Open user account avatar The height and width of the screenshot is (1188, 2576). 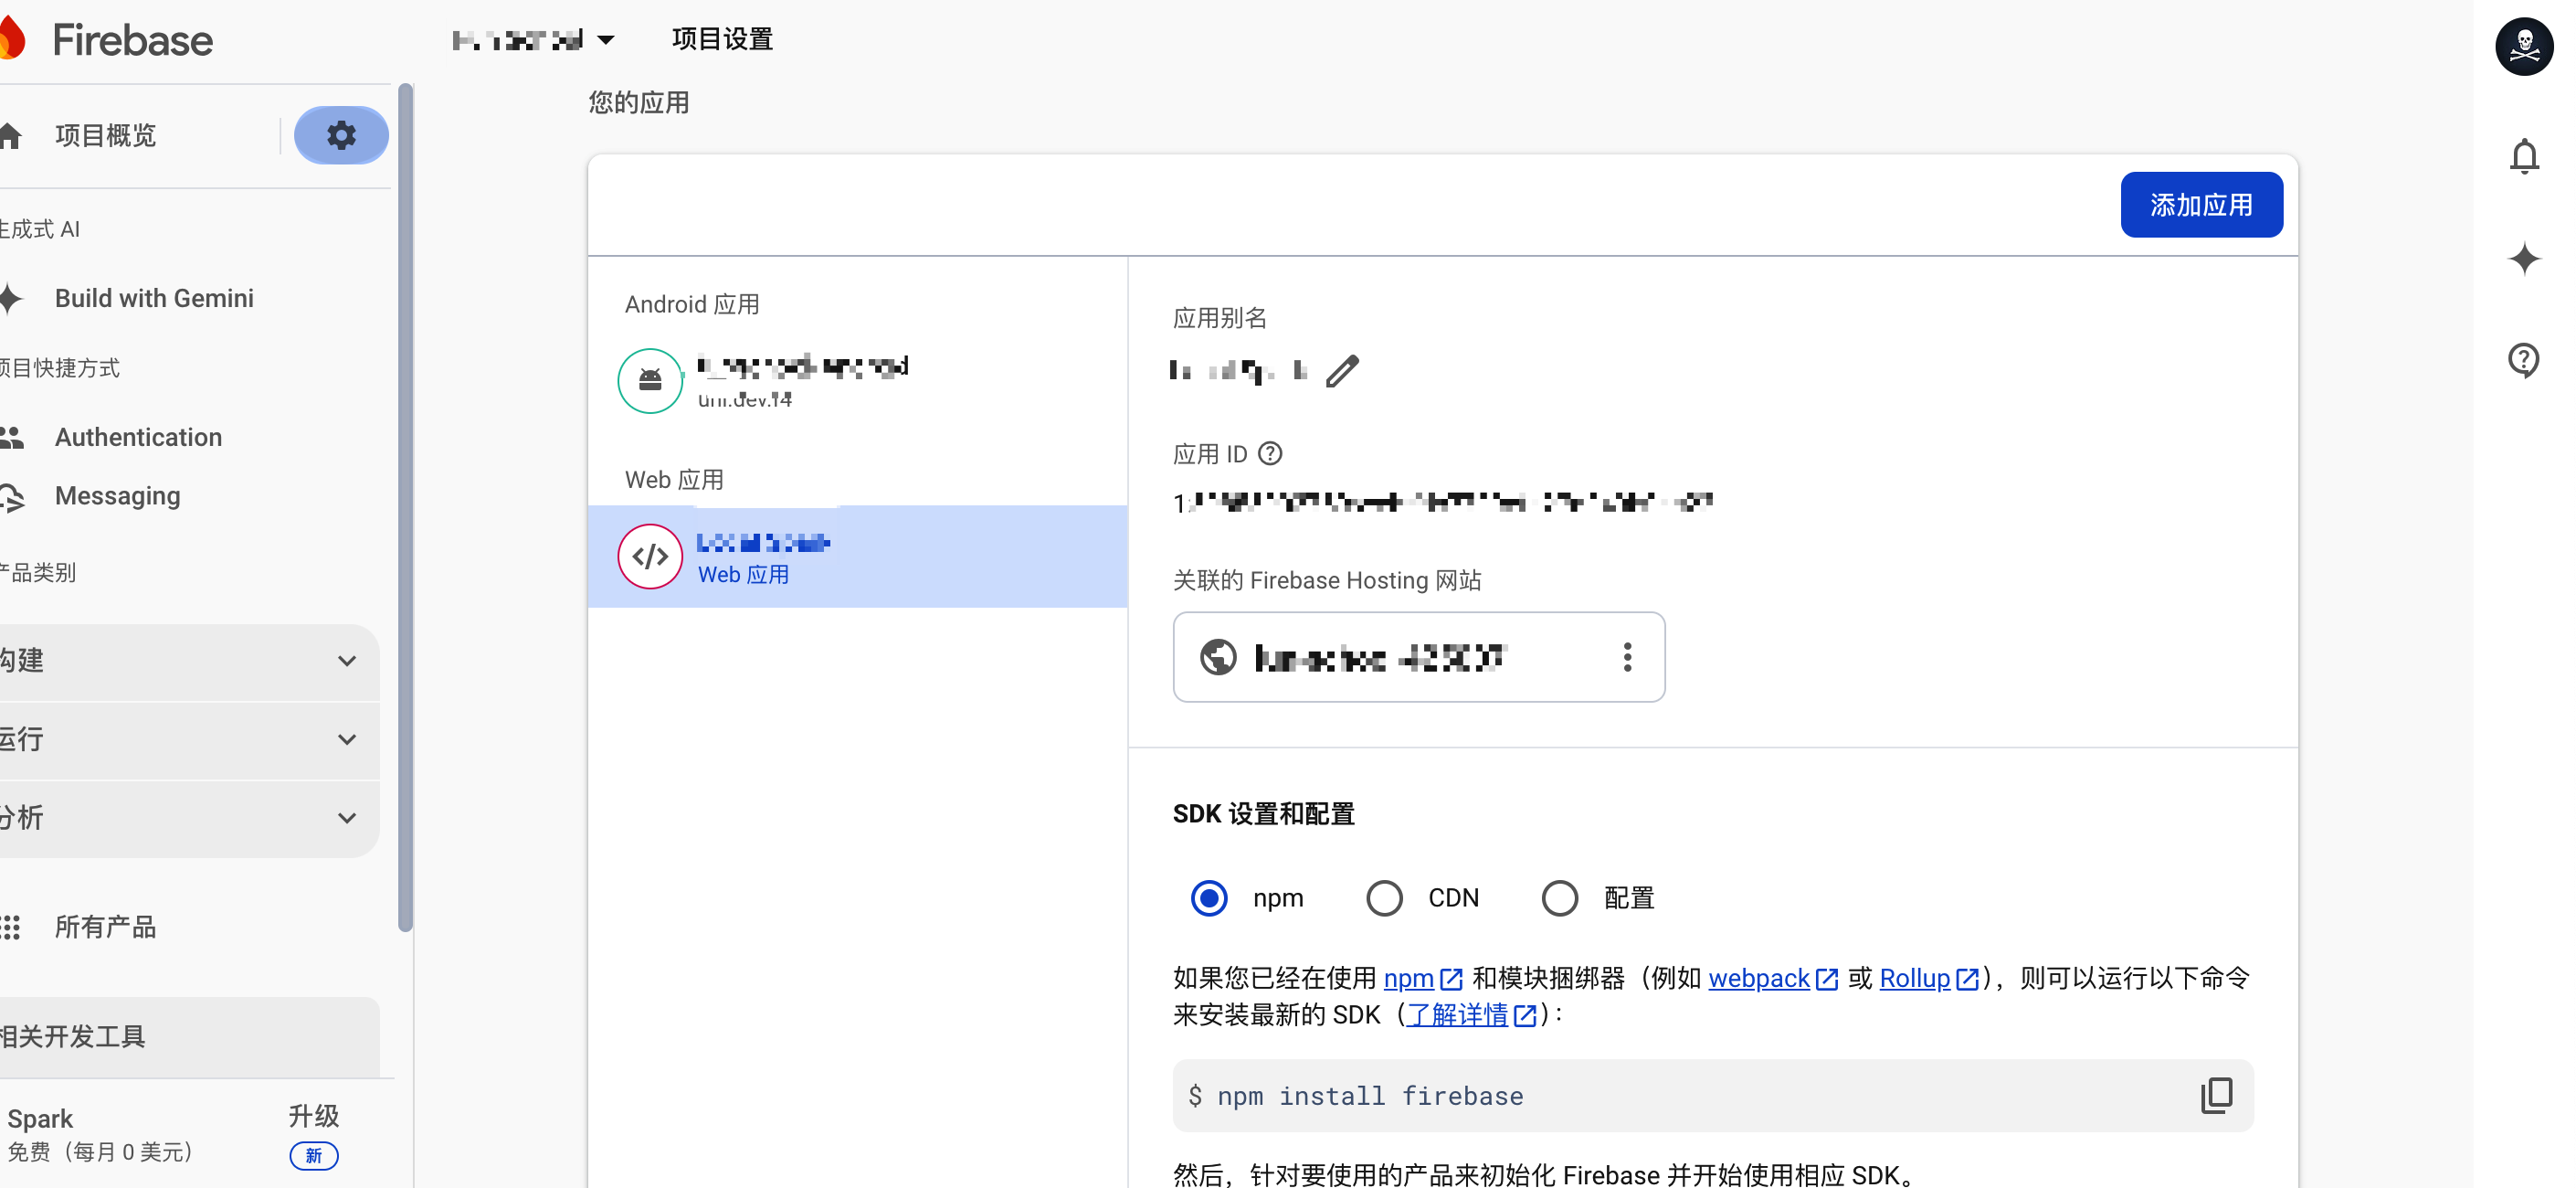point(2524,45)
